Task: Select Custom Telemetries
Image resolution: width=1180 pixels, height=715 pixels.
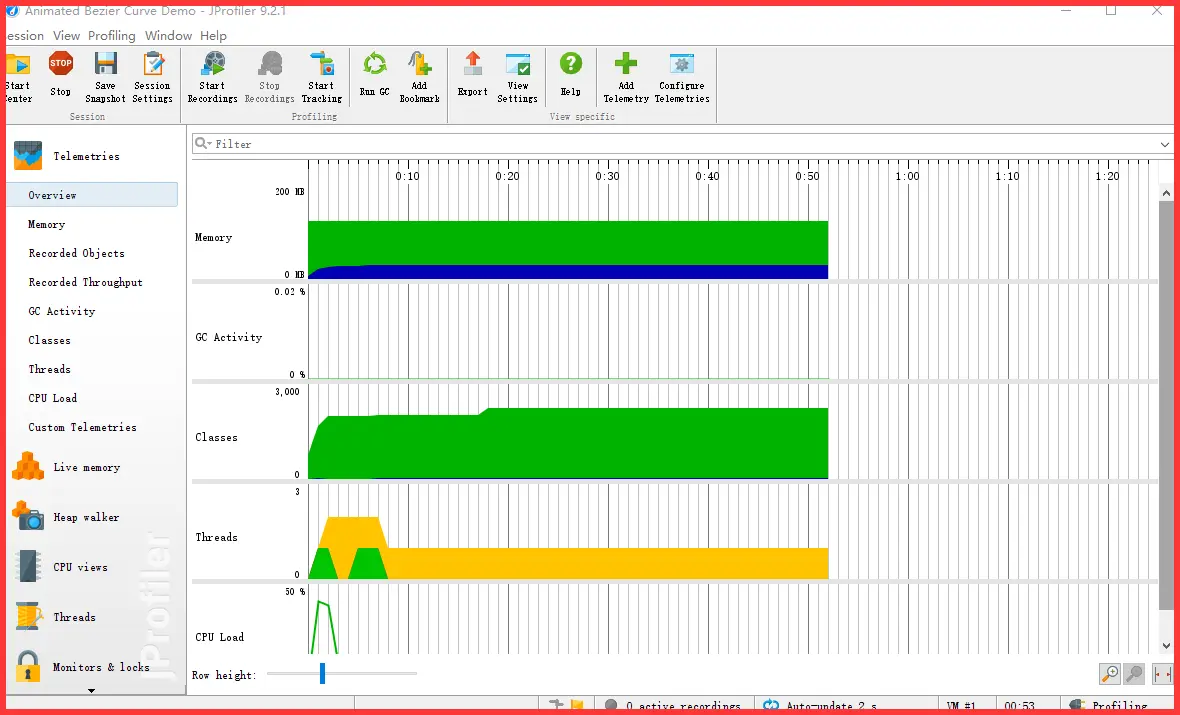Action: click(83, 427)
